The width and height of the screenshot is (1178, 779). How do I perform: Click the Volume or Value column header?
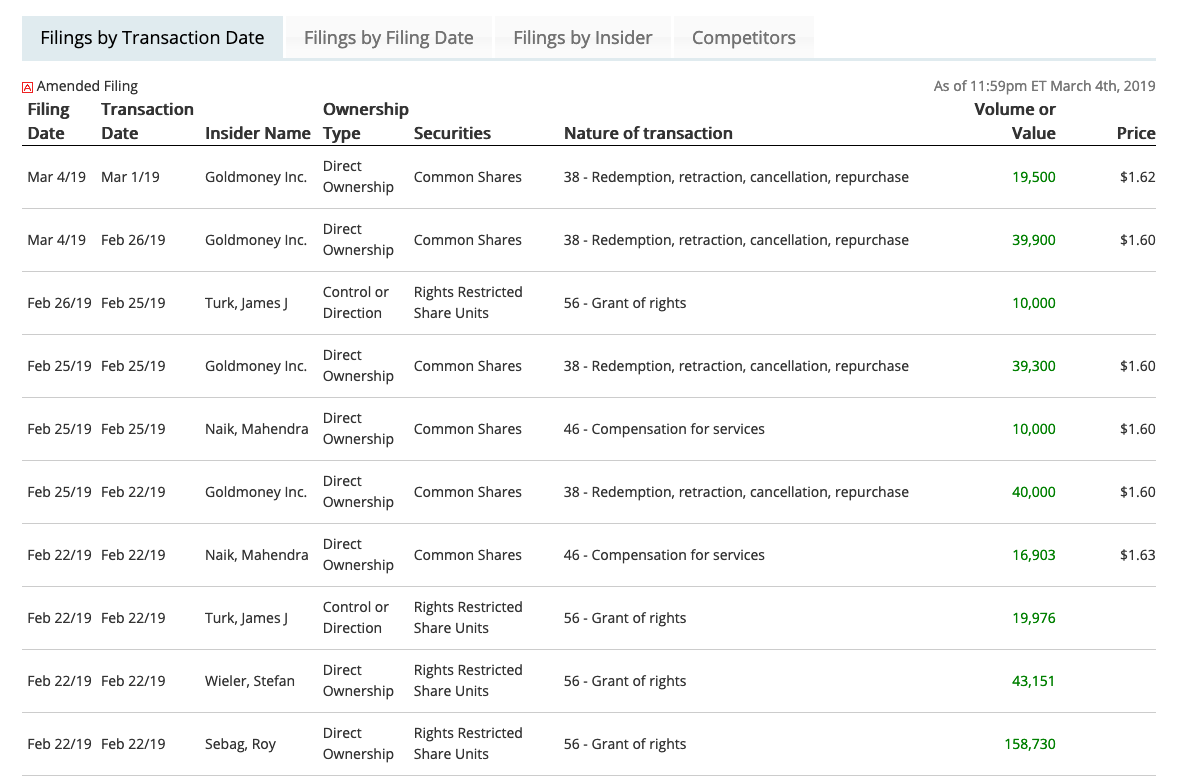[x=1015, y=121]
